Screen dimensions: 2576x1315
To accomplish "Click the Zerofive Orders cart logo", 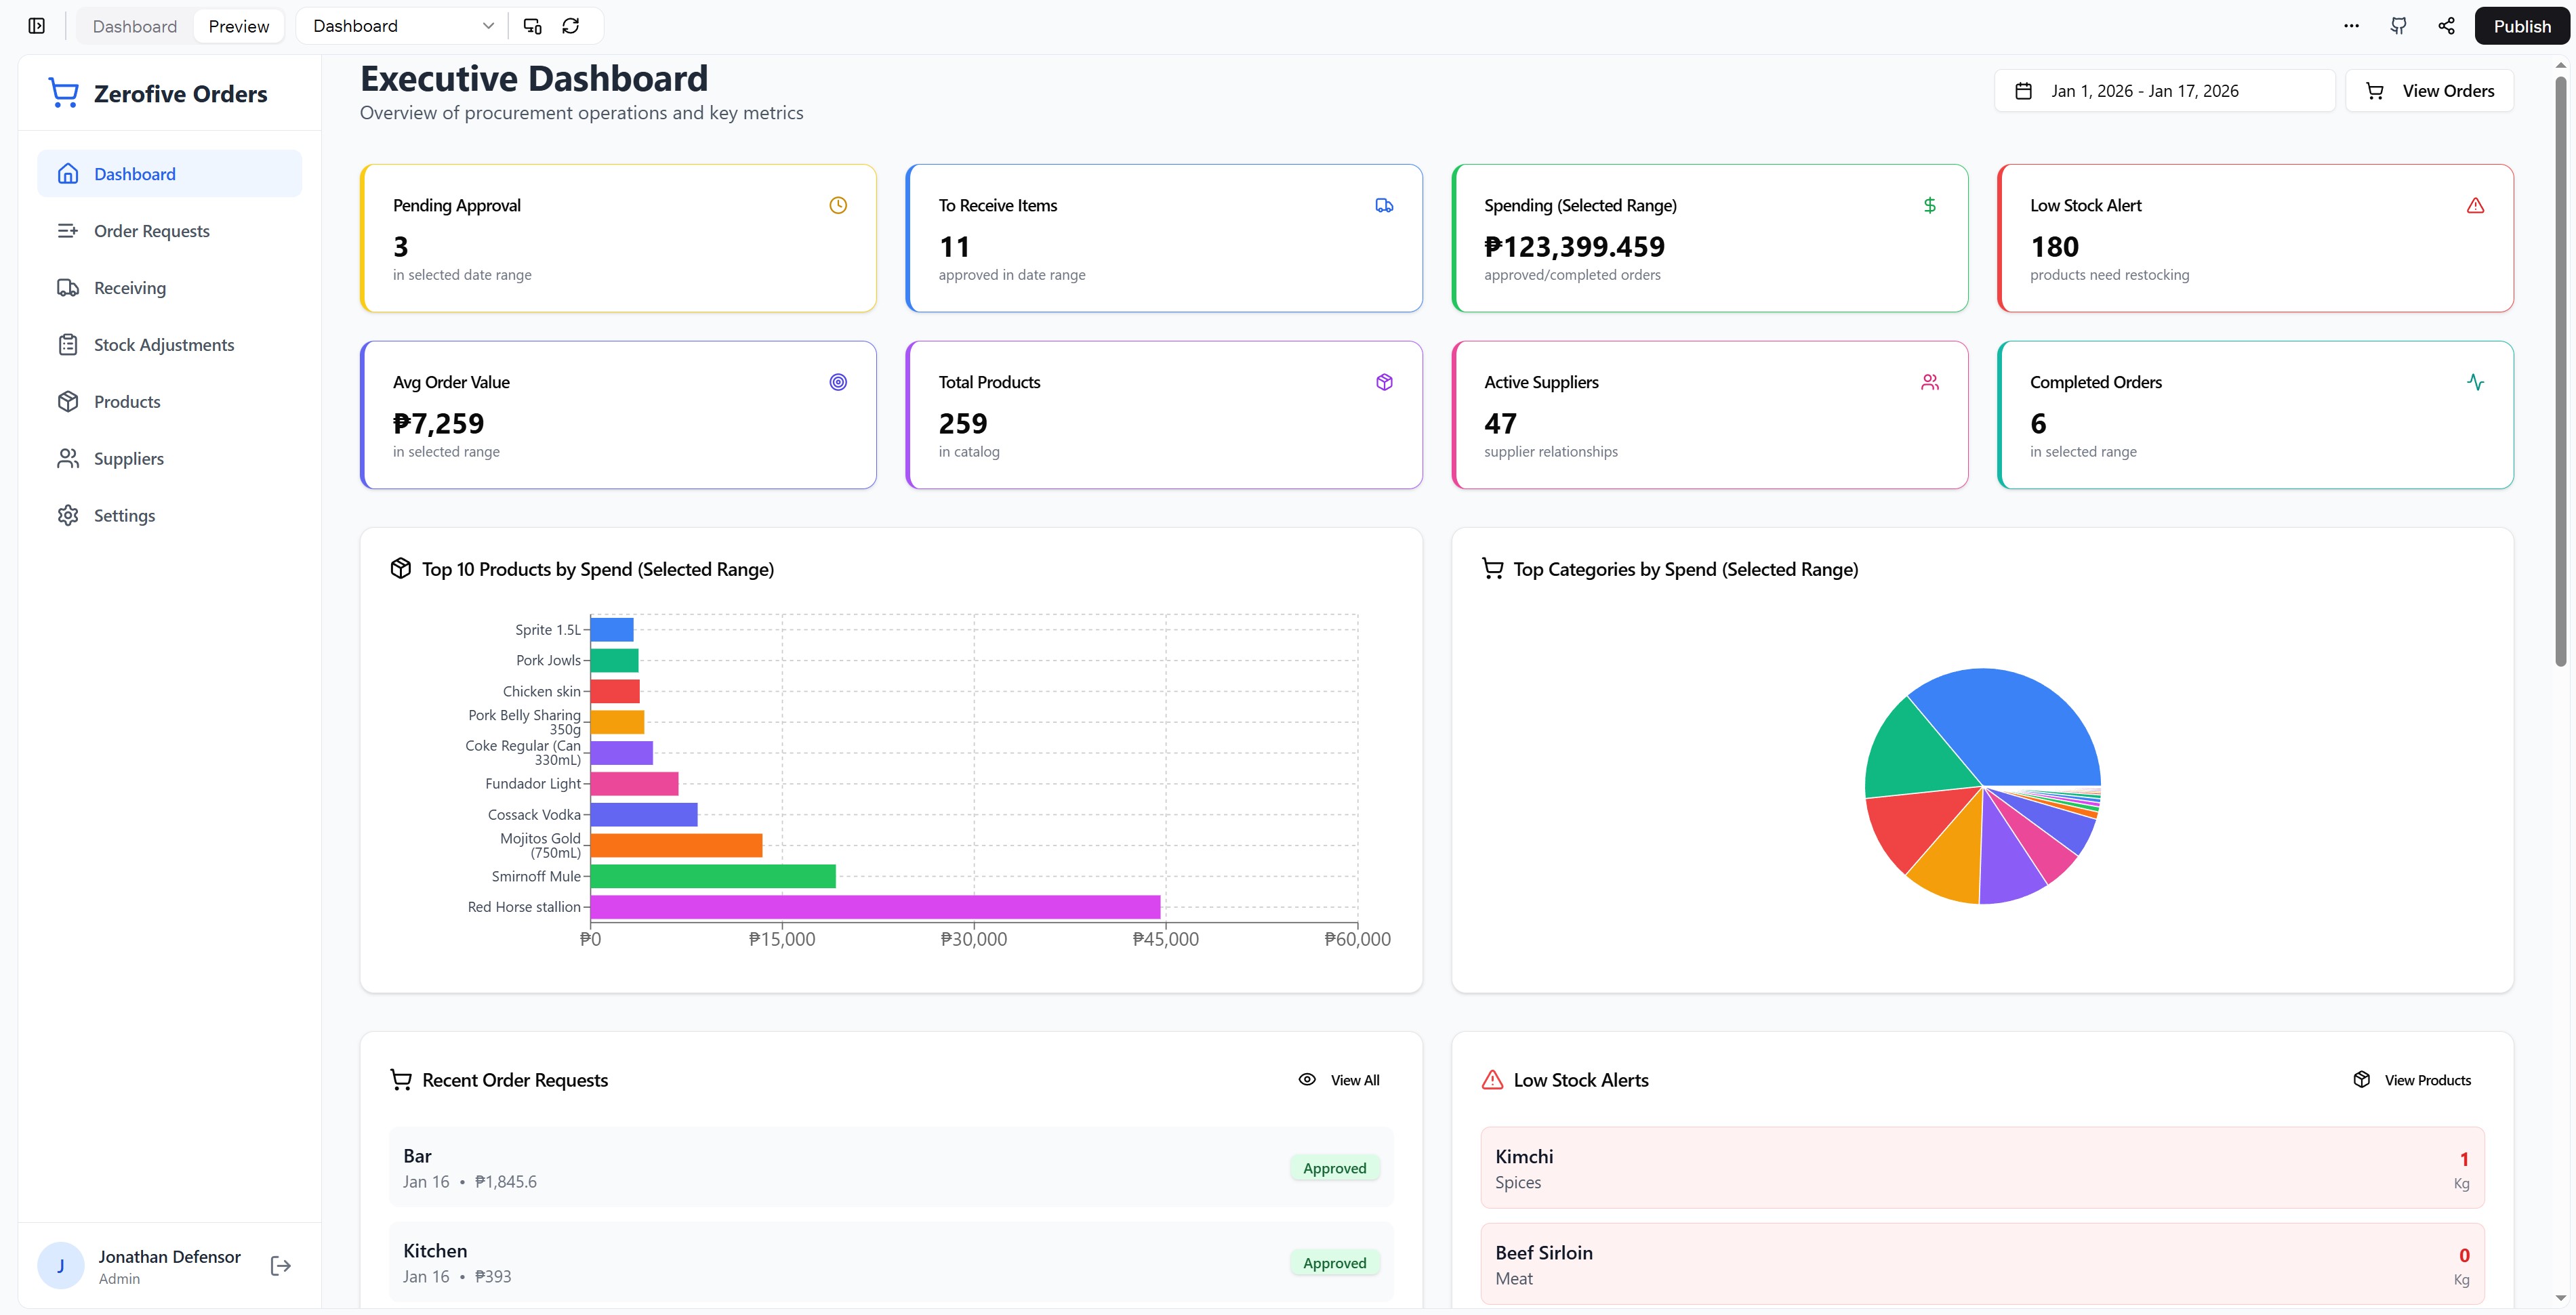I will point(64,93).
